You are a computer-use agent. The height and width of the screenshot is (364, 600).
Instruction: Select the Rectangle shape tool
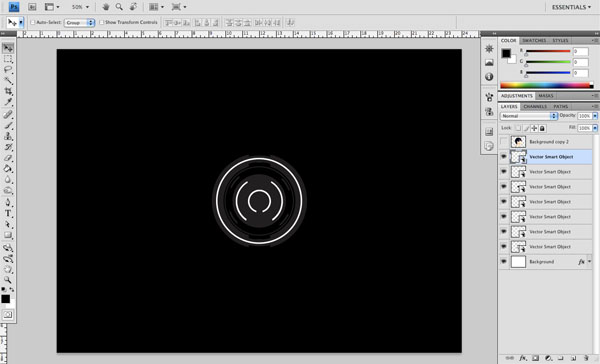click(8, 235)
